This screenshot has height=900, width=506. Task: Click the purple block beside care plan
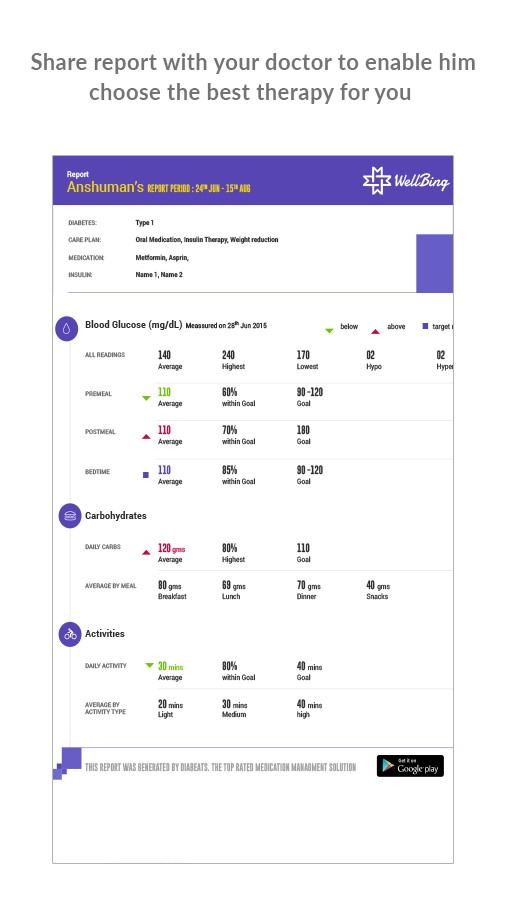[x=434, y=263]
